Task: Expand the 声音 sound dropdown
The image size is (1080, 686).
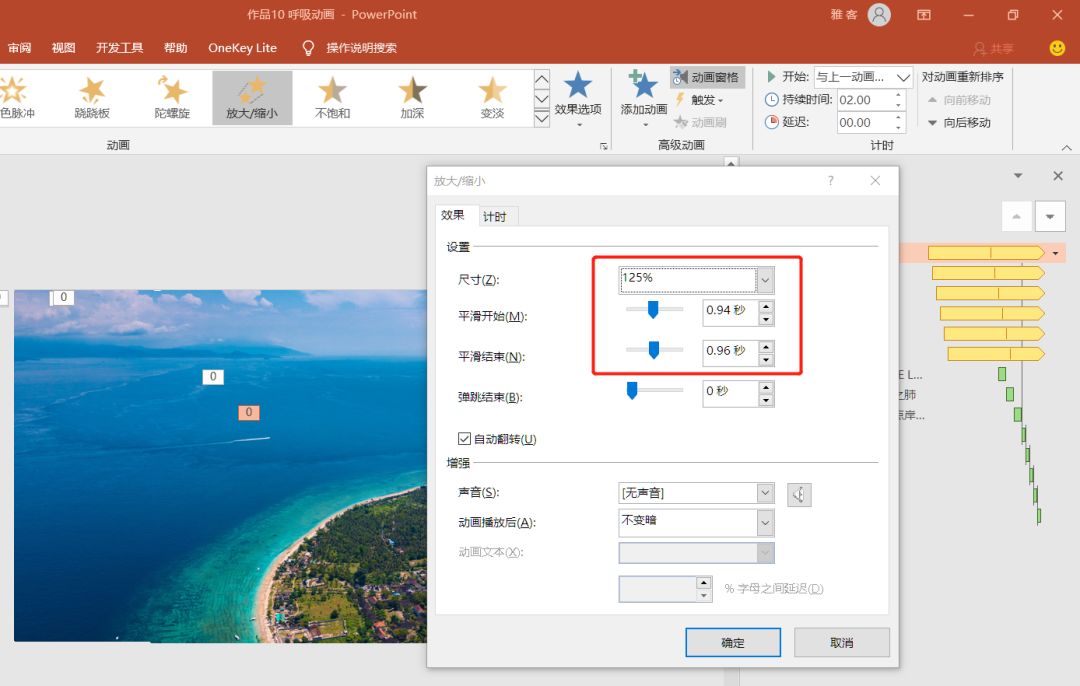Action: click(x=765, y=493)
